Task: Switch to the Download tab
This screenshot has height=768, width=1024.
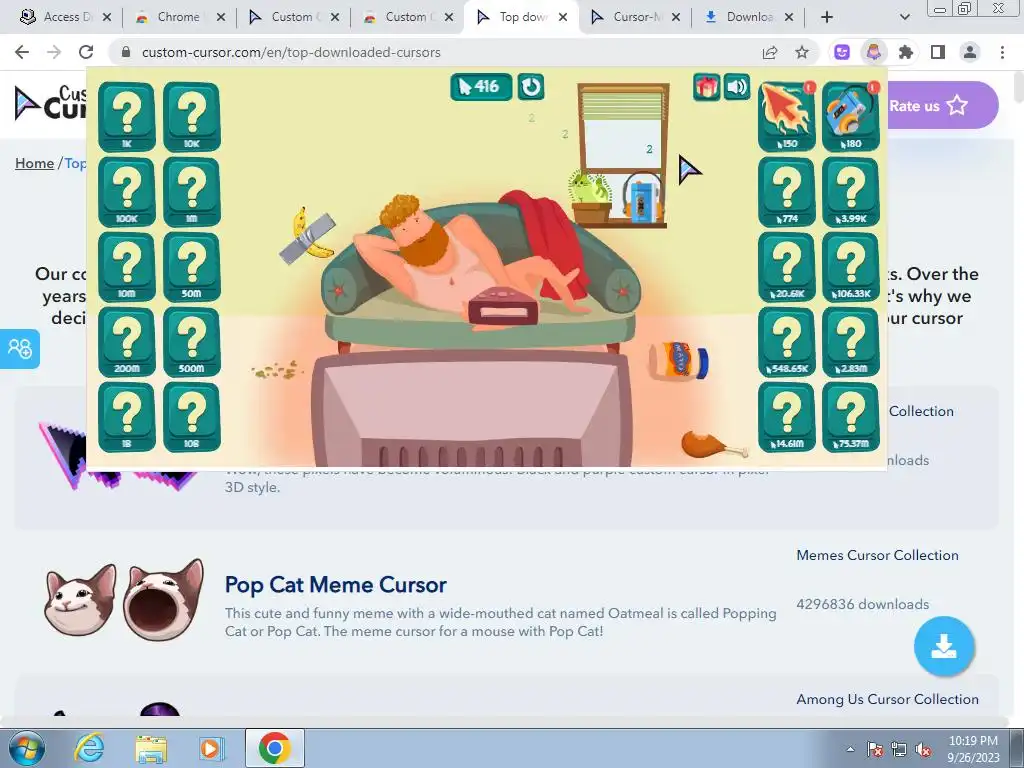Action: pyautogui.click(x=748, y=17)
